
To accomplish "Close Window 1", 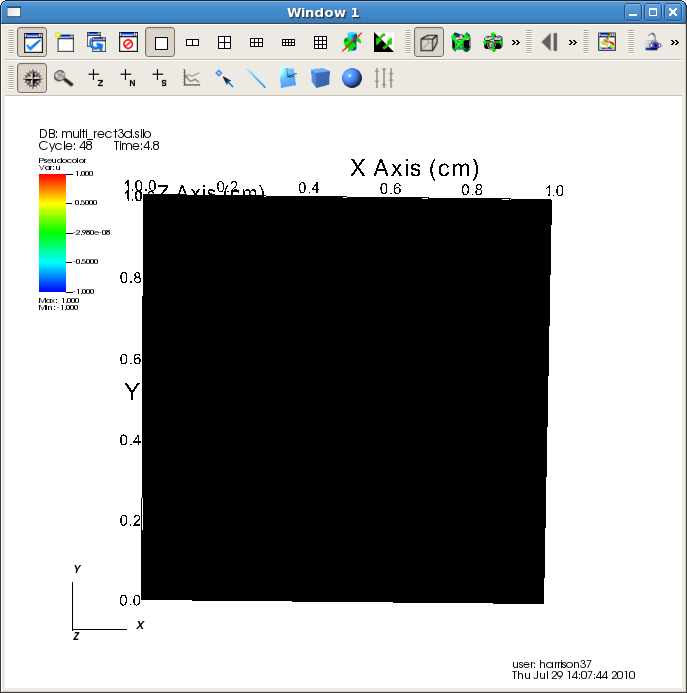I will click(x=673, y=12).
